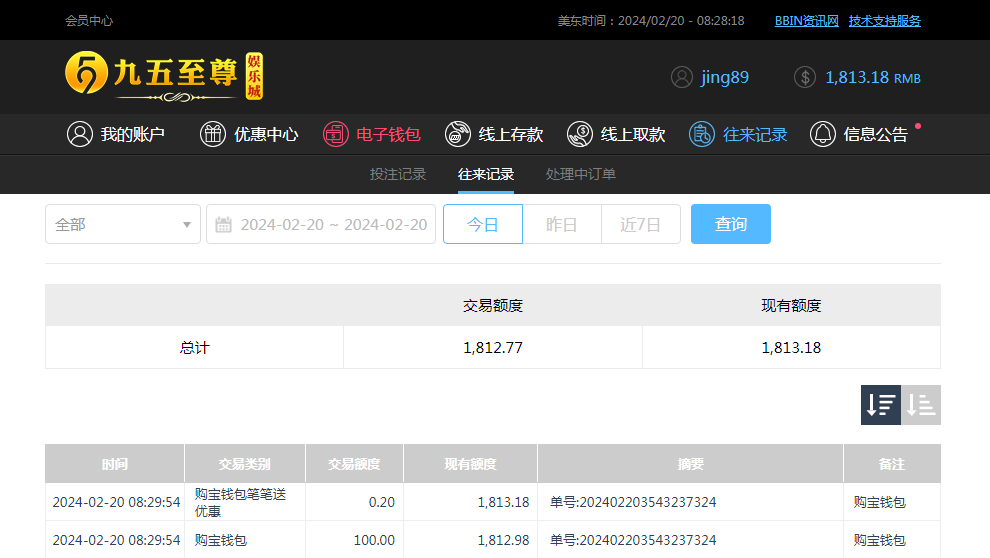Click the online withdrawal hand-coin icon

[580, 134]
